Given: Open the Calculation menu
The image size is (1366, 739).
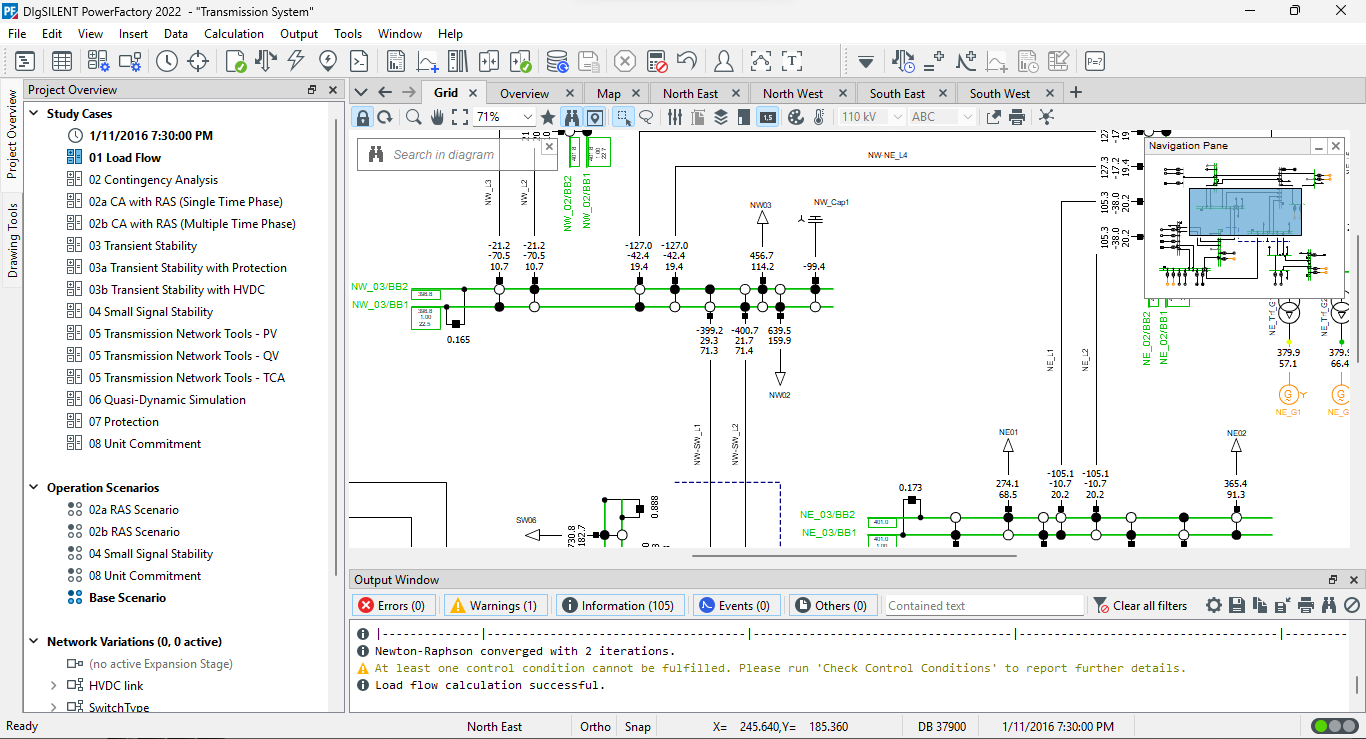Looking at the screenshot, I should coord(234,33).
